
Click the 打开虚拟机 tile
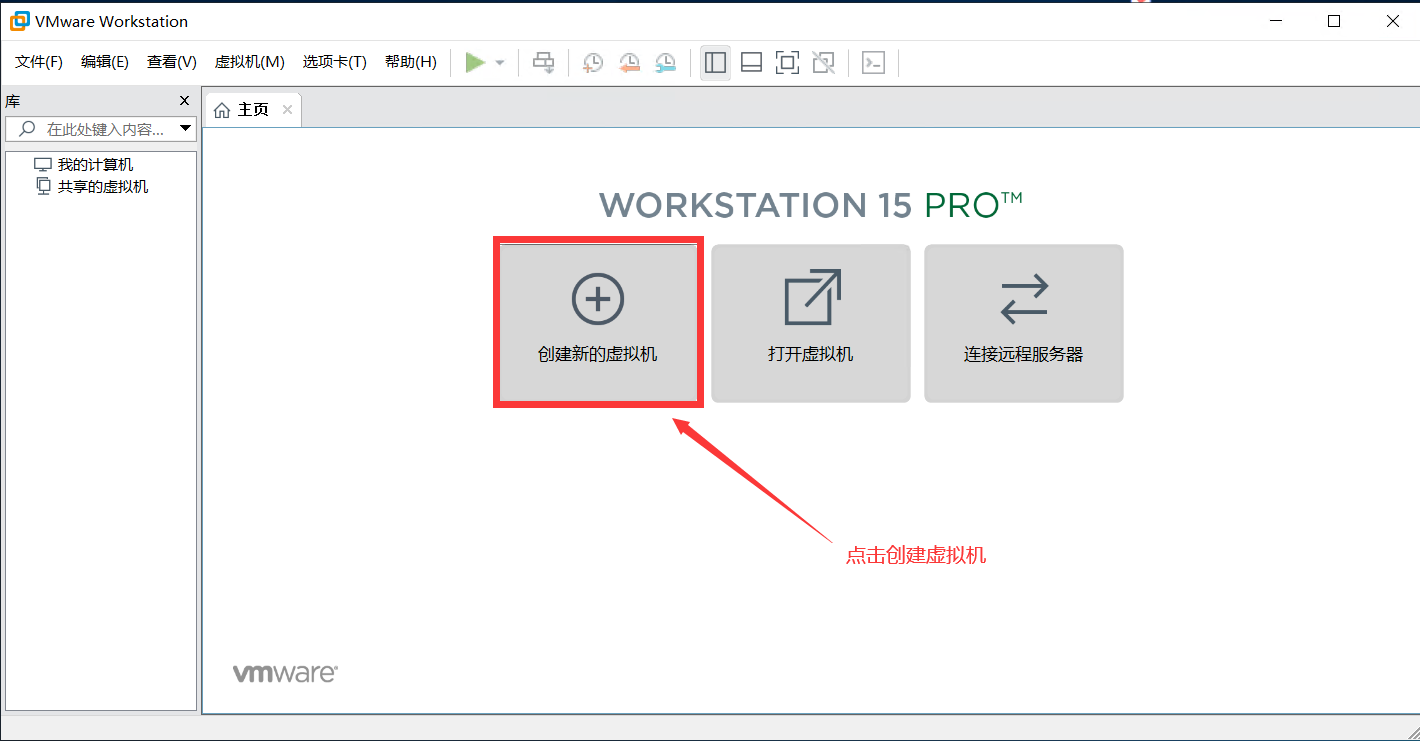tap(811, 323)
